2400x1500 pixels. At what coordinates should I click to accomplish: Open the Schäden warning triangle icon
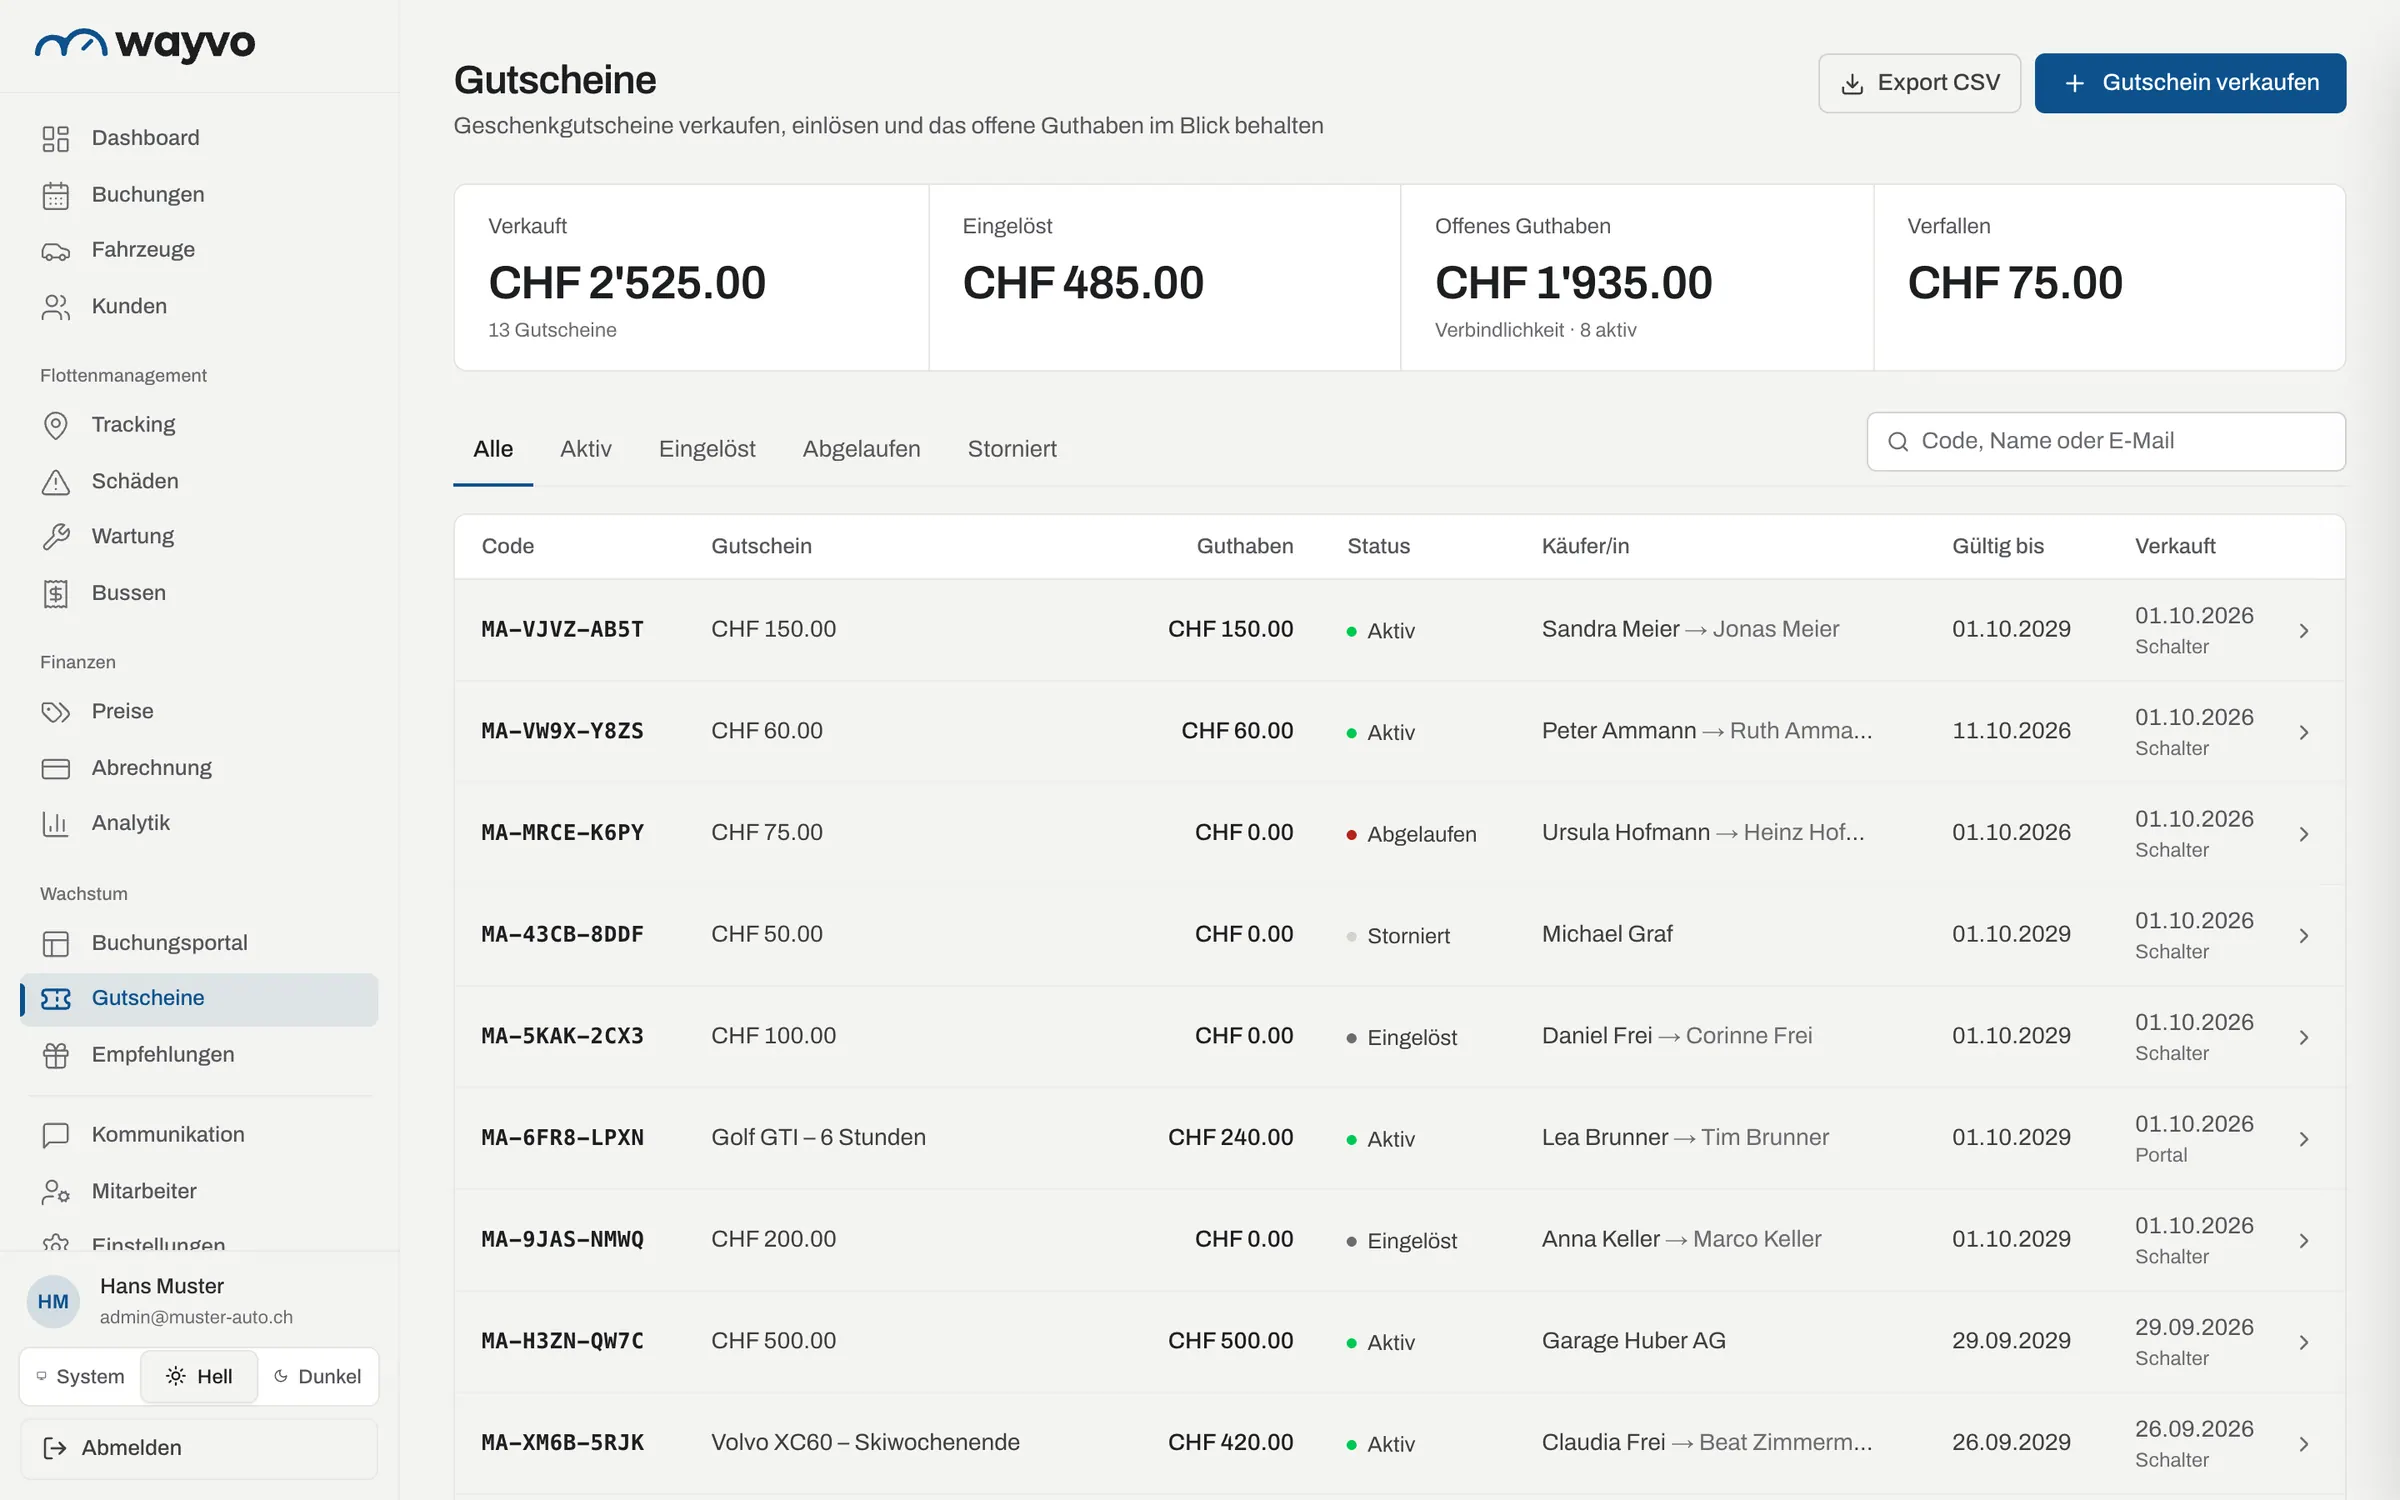[56, 482]
